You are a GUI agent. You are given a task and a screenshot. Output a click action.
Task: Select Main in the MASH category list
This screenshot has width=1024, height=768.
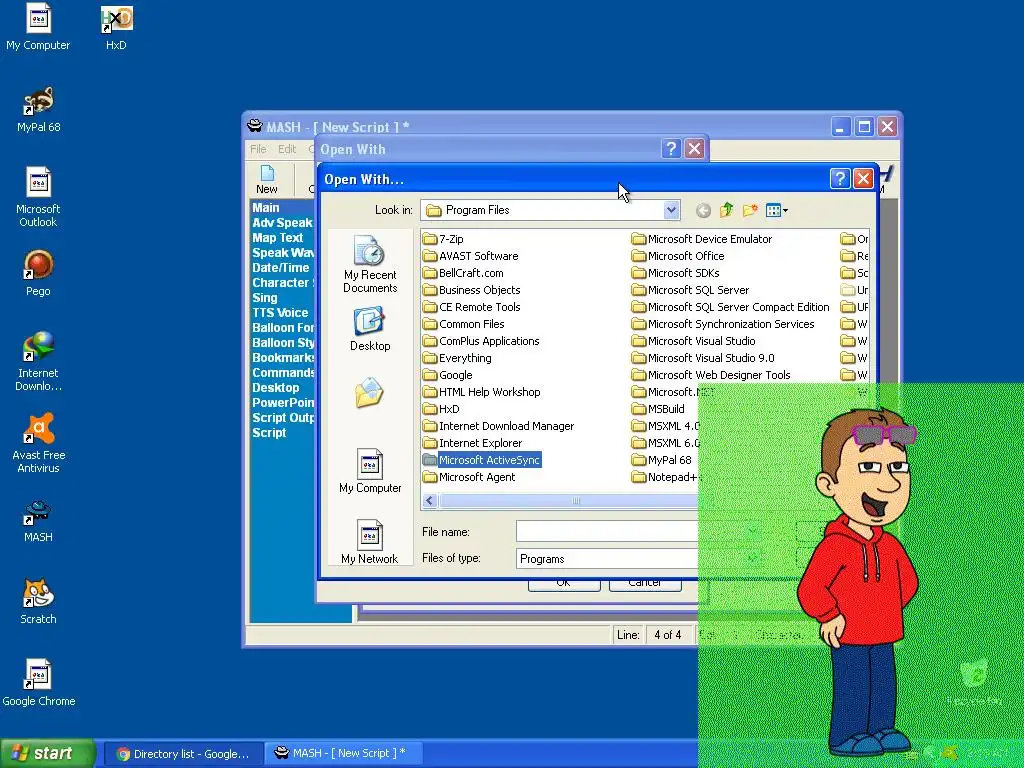[266, 208]
